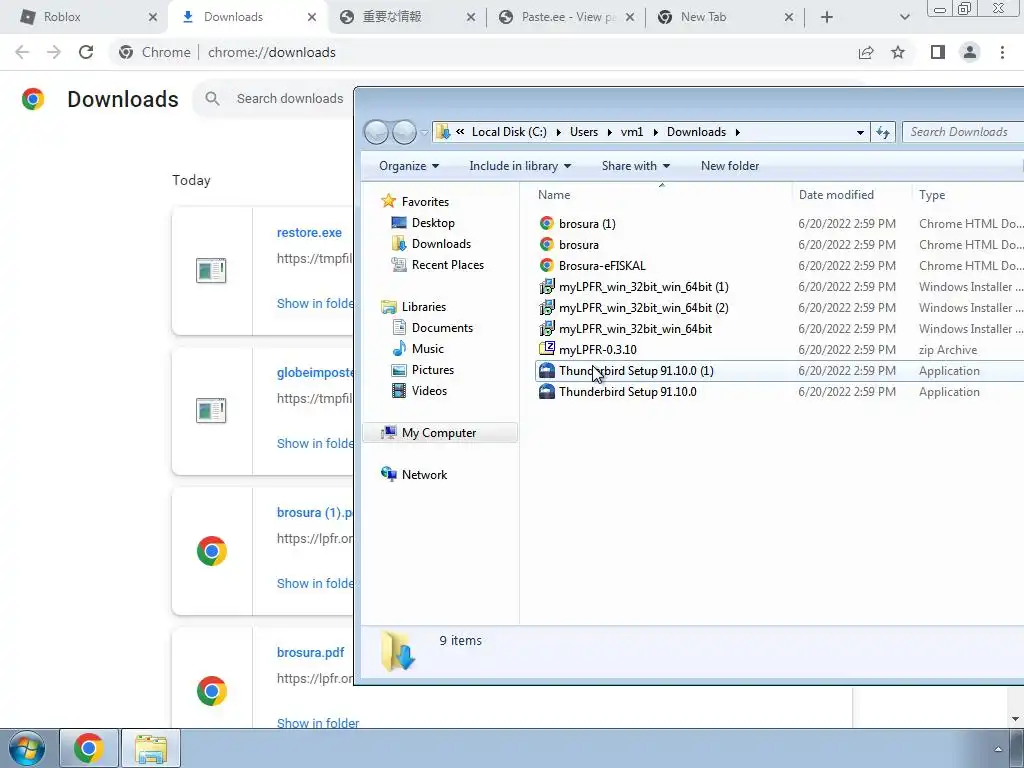Click Explorer forward navigation button
1024x768 pixels.
point(404,132)
